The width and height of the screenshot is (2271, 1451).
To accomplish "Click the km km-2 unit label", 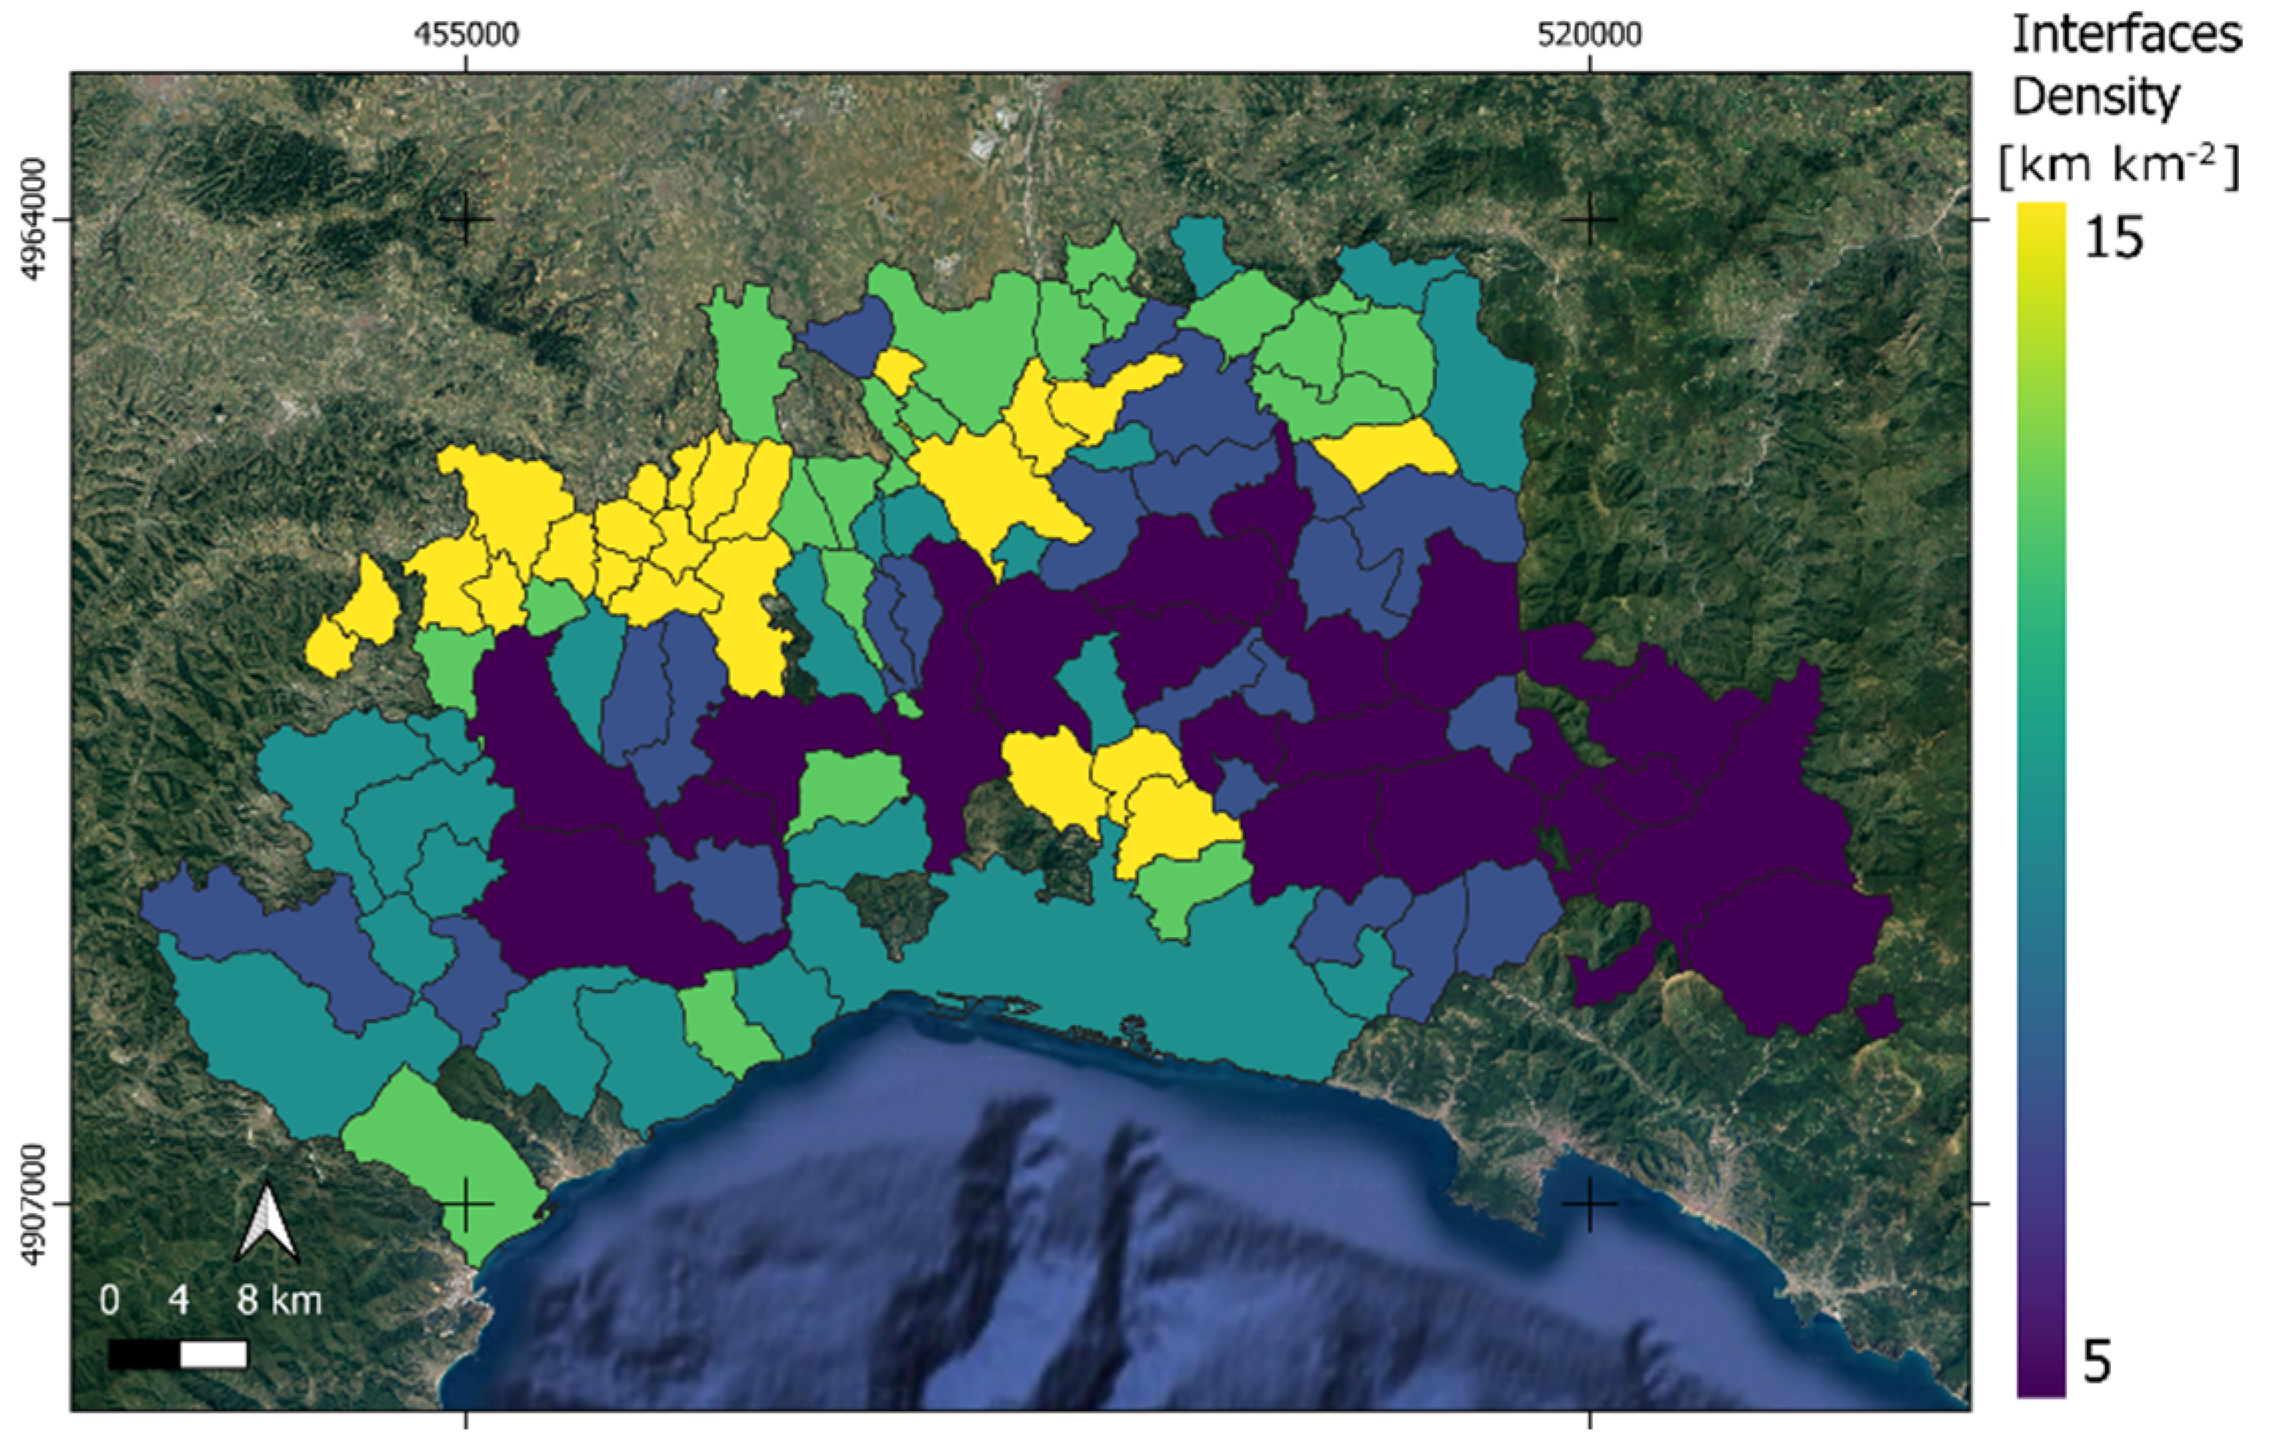I will click(2118, 165).
